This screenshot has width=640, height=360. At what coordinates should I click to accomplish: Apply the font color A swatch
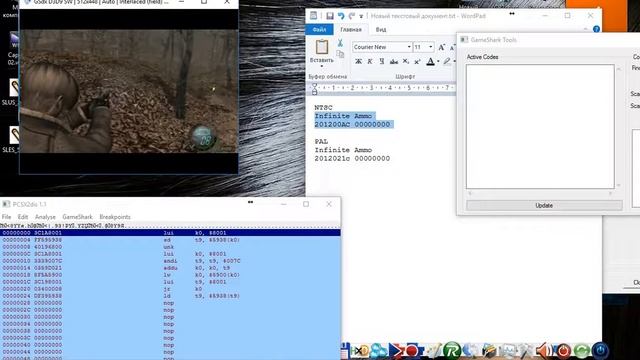430,62
